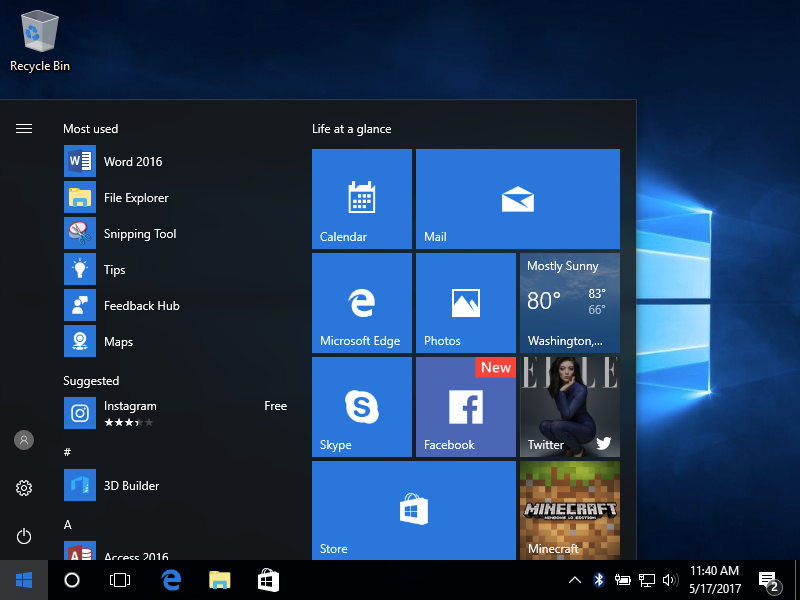
Task: Open the Store tile
Action: click(x=413, y=510)
